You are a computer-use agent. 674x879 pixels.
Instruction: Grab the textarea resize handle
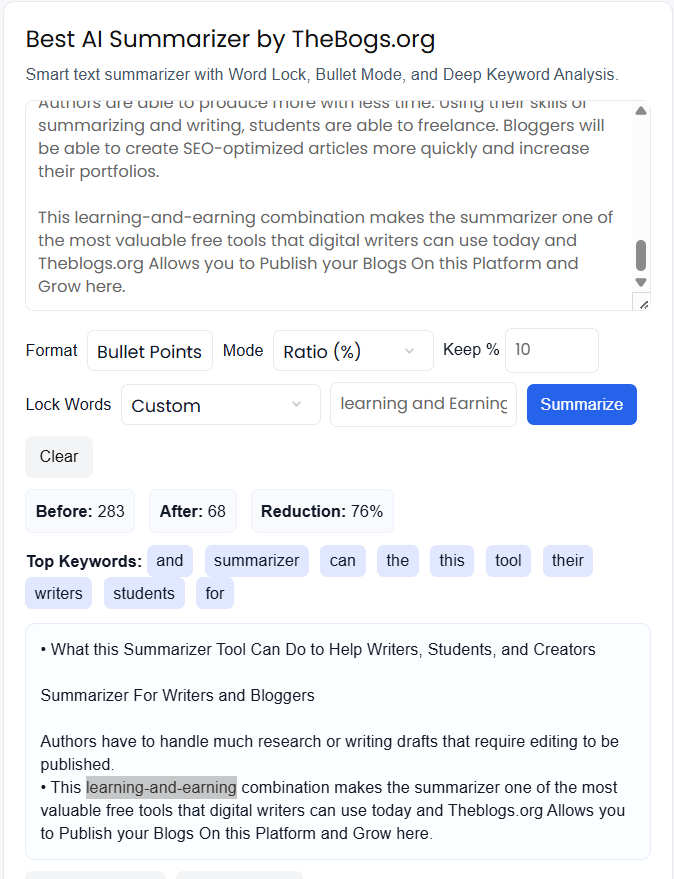pos(642,303)
